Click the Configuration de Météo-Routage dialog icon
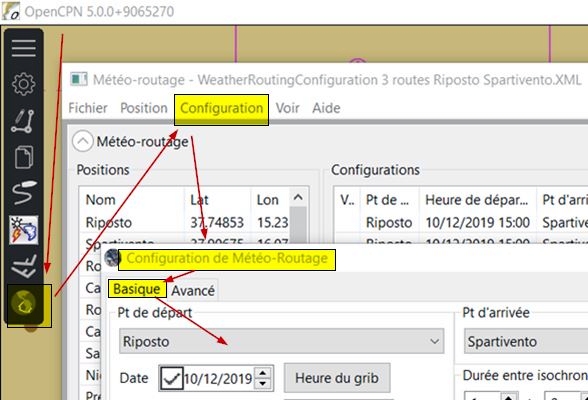 pos(112,258)
